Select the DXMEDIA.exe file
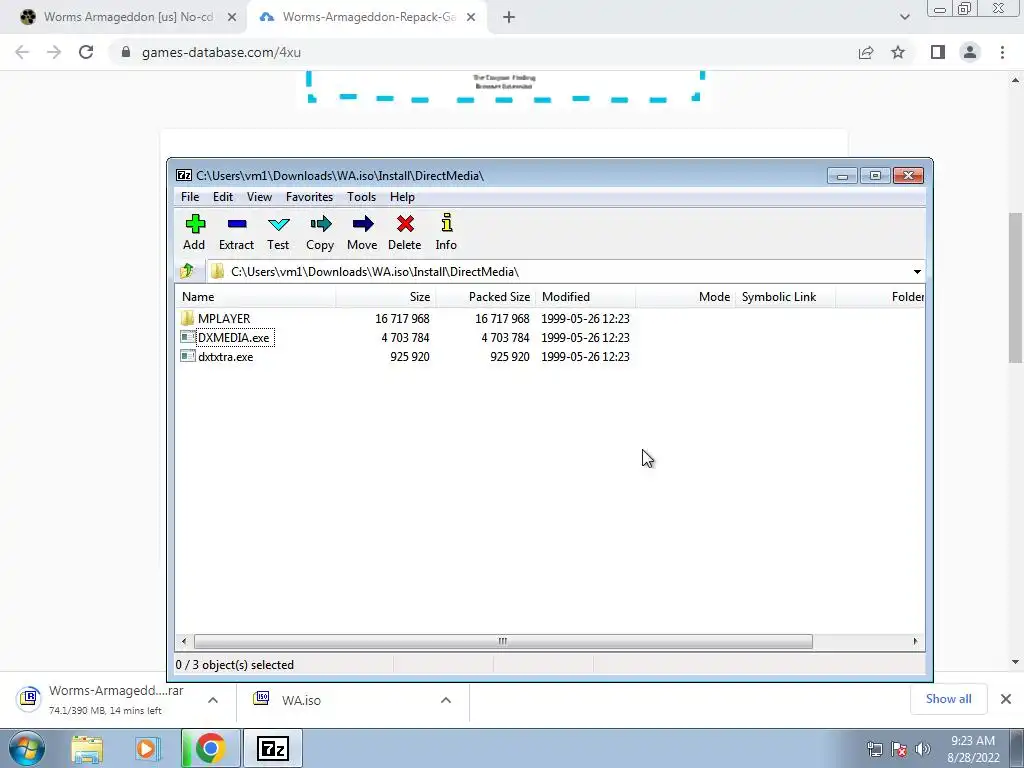 233,338
